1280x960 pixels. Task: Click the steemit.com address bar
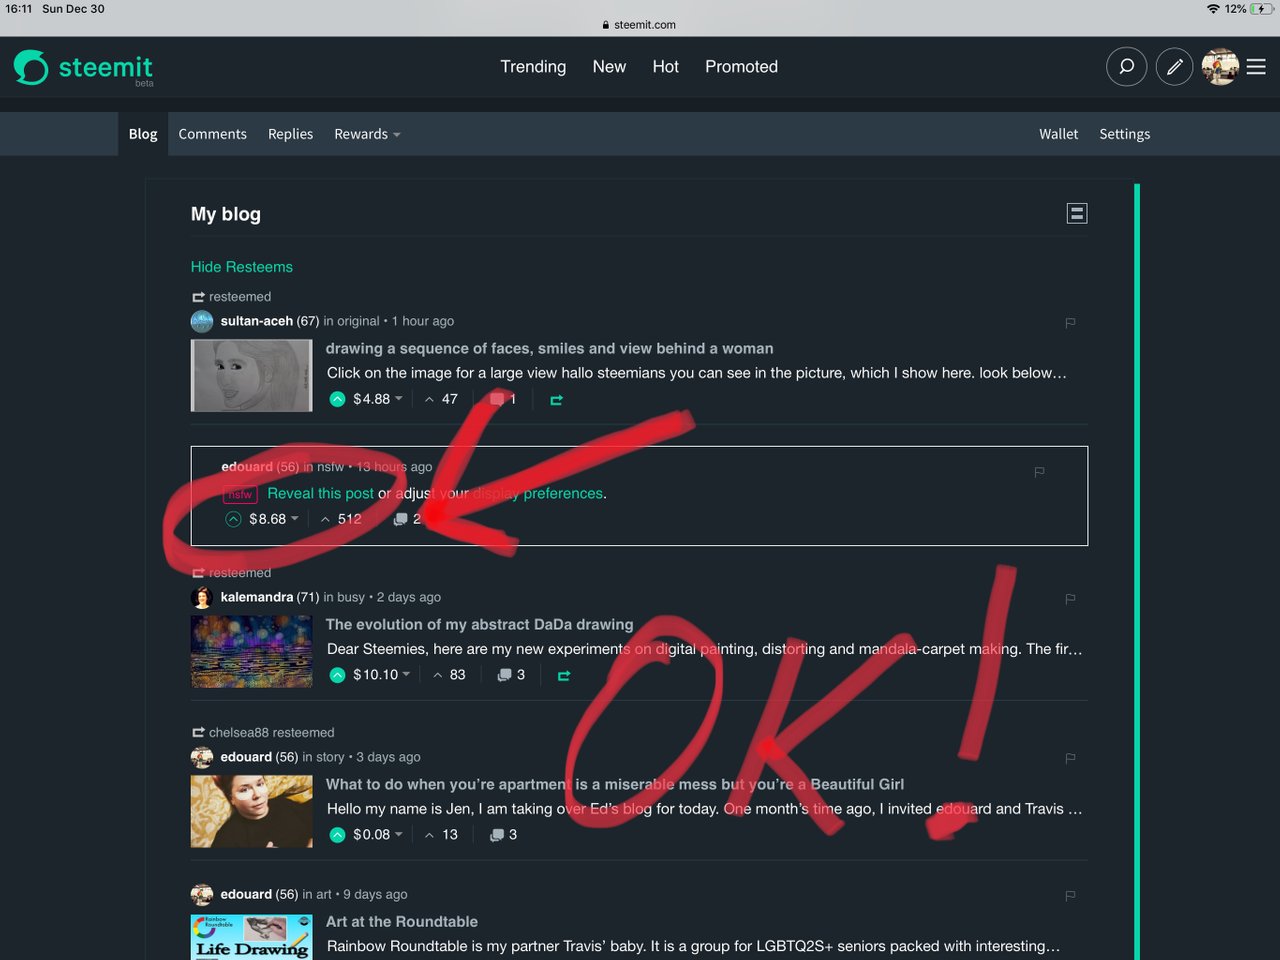[x=640, y=25]
